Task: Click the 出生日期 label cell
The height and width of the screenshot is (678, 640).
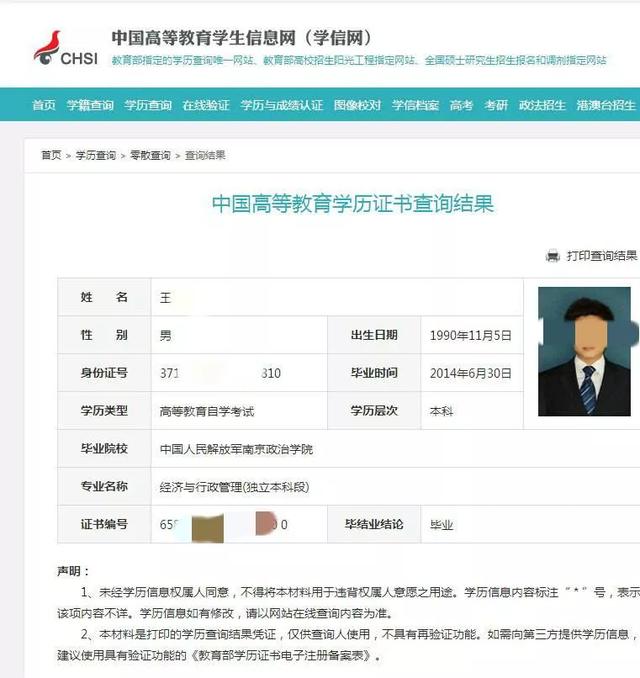Action: pyautogui.click(x=374, y=335)
